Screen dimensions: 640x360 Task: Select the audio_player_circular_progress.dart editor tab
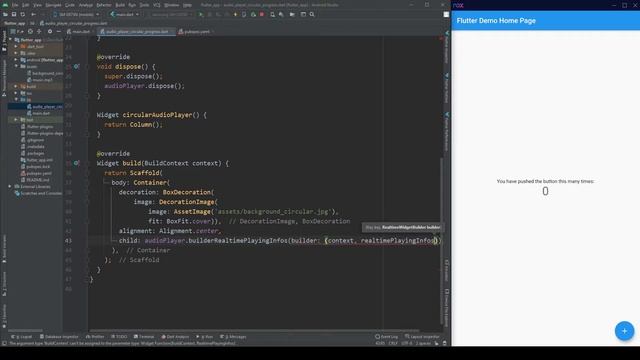point(136,31)
